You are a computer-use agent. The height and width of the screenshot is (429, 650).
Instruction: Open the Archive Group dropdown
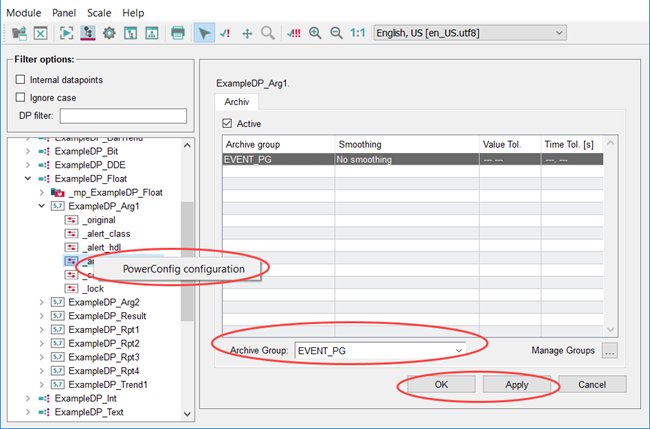[380, 350]
